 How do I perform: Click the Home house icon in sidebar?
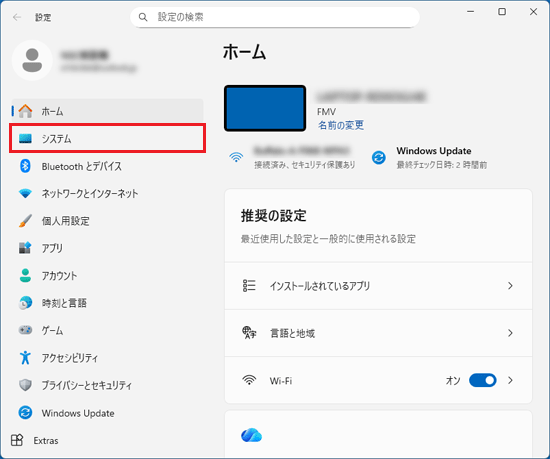coord(25,111)
